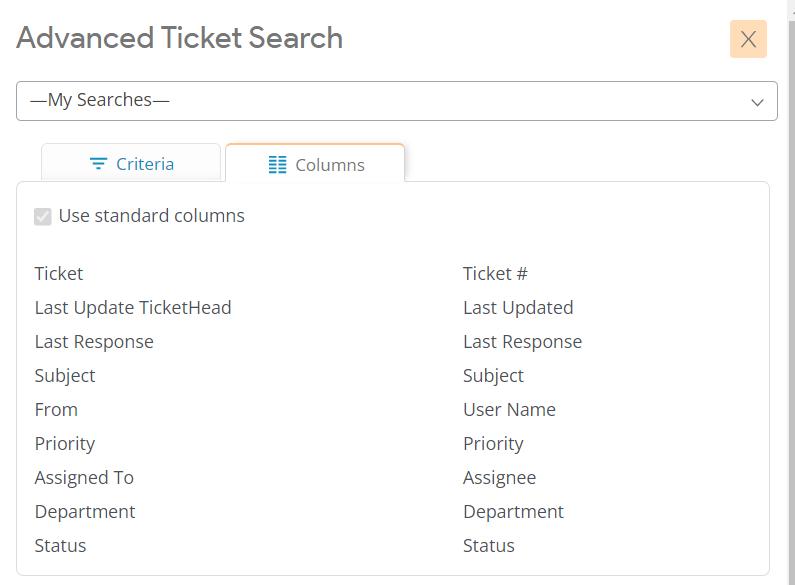Click the Use standard columns label

point(151,216)
